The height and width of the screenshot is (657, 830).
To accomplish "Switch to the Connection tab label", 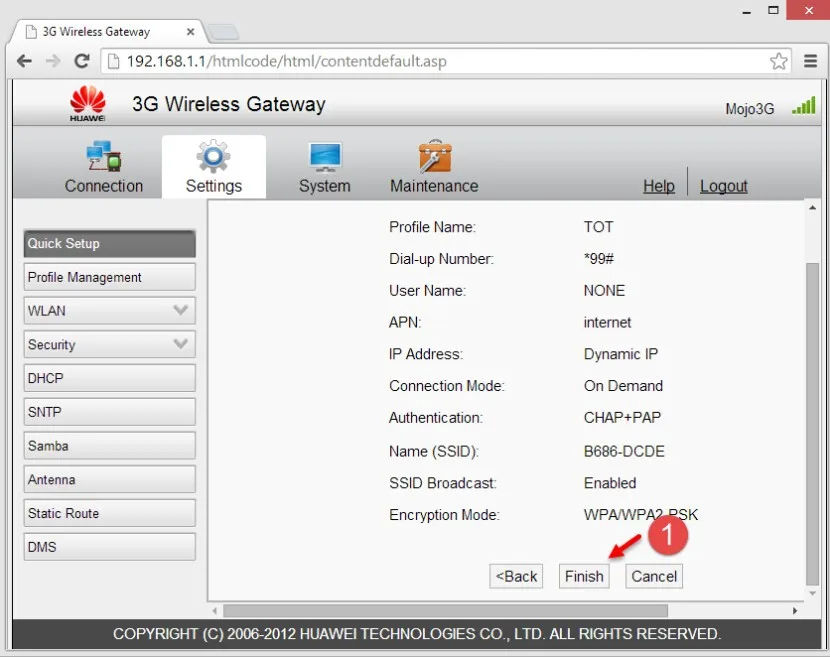I will pyautogui.click(x=104, y=186).
